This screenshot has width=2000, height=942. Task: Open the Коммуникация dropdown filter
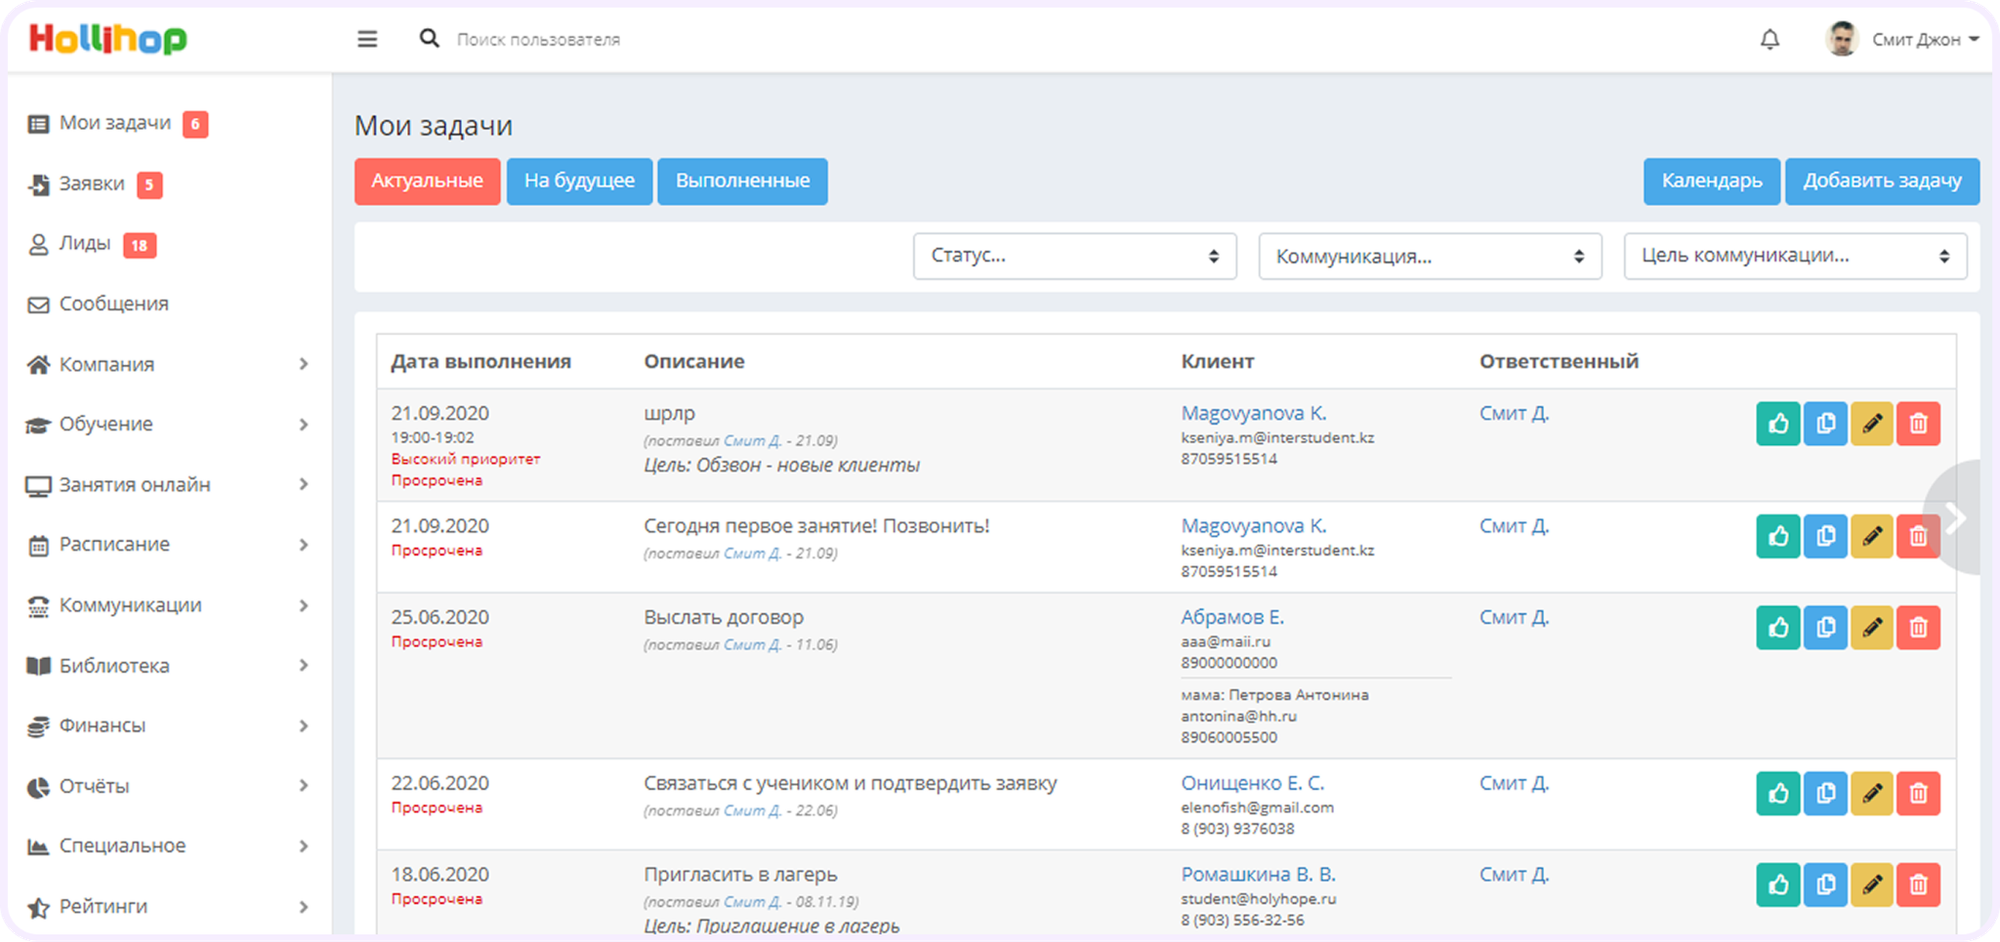[1430, 256]
